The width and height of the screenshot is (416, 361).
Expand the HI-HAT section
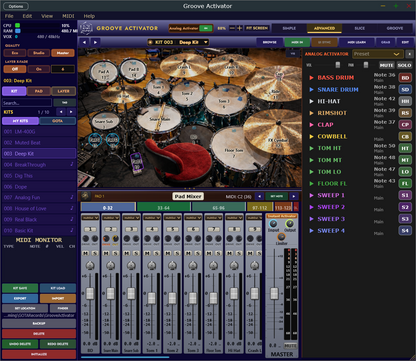click(311, 101)
